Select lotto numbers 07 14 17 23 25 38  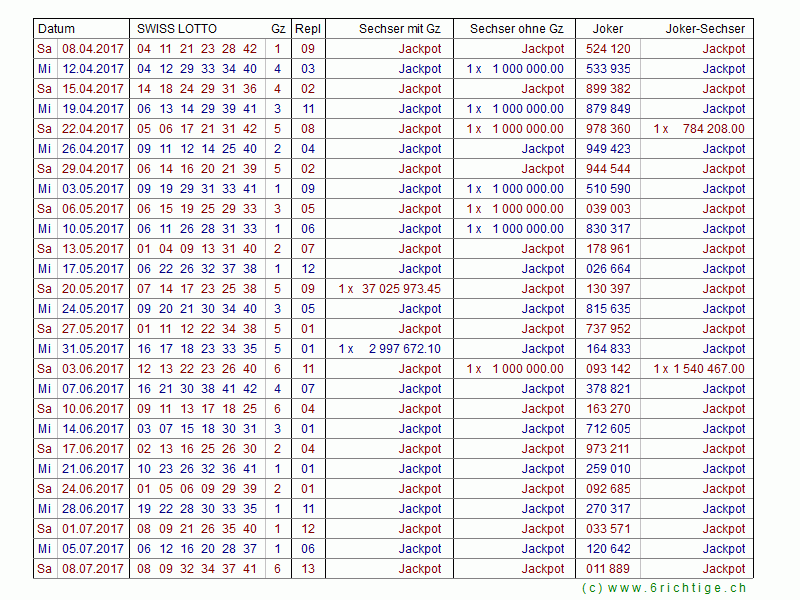pos(197,289)
